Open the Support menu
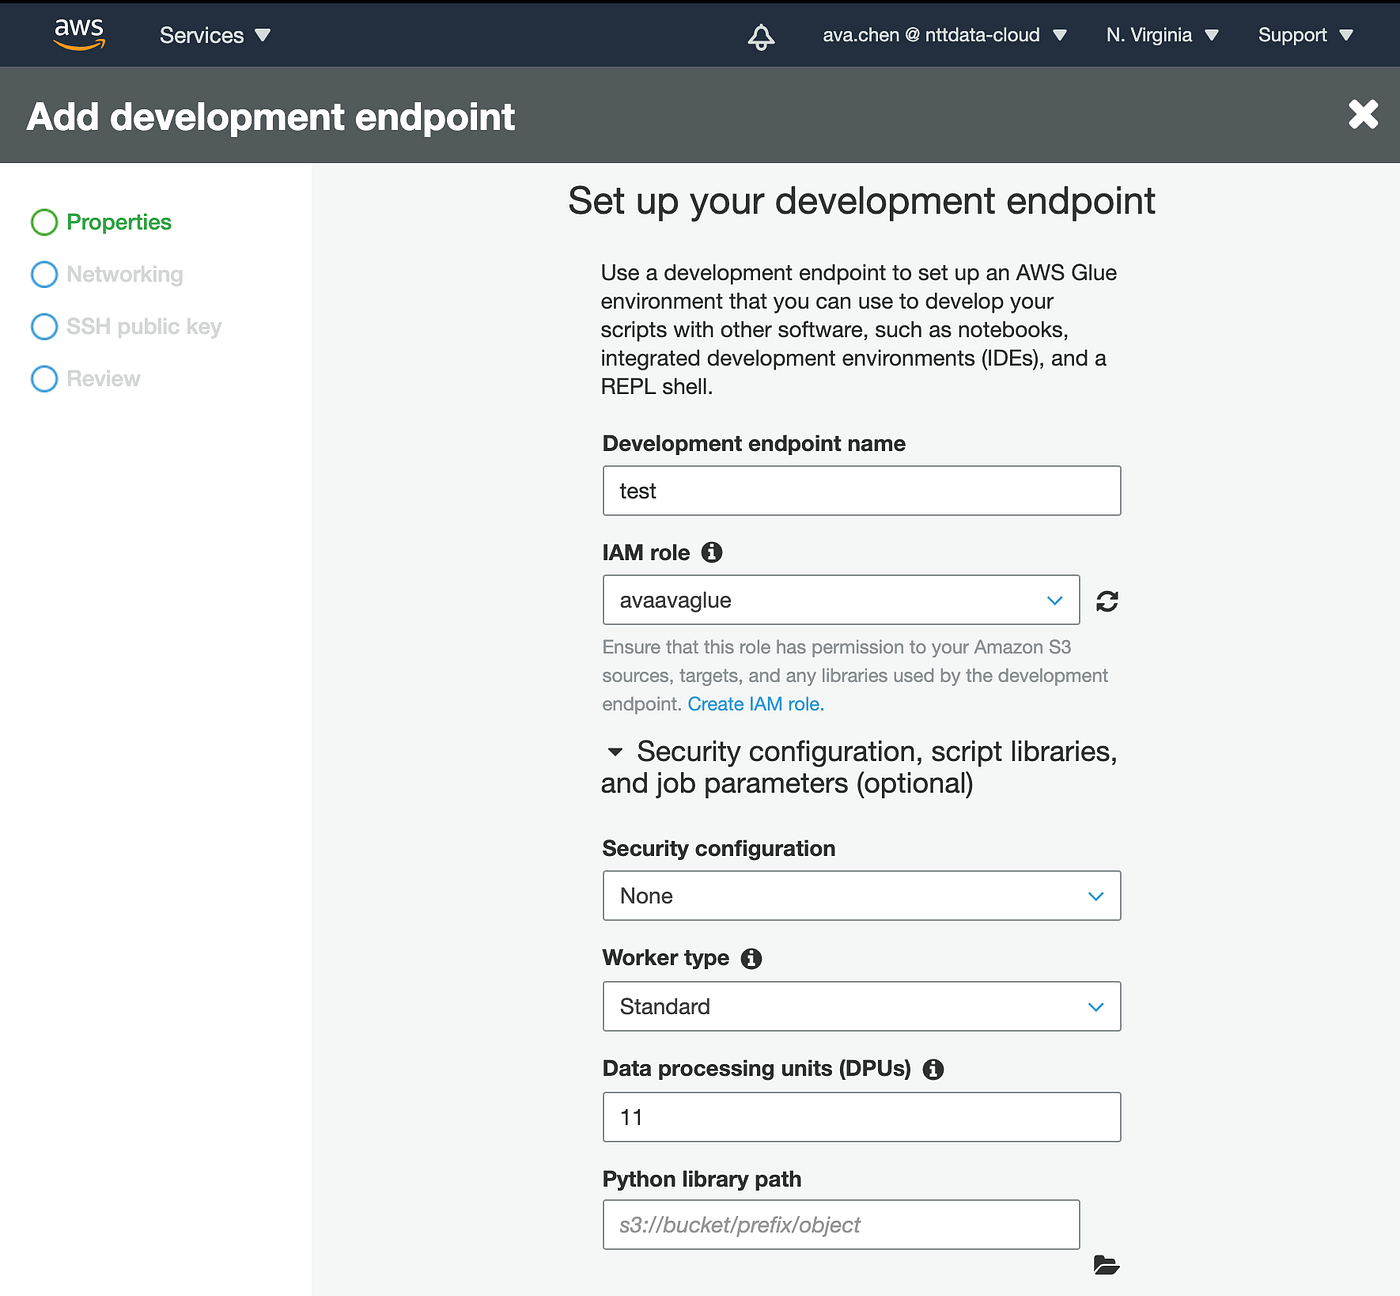 pyautogui.click(x=1305, y=35)
